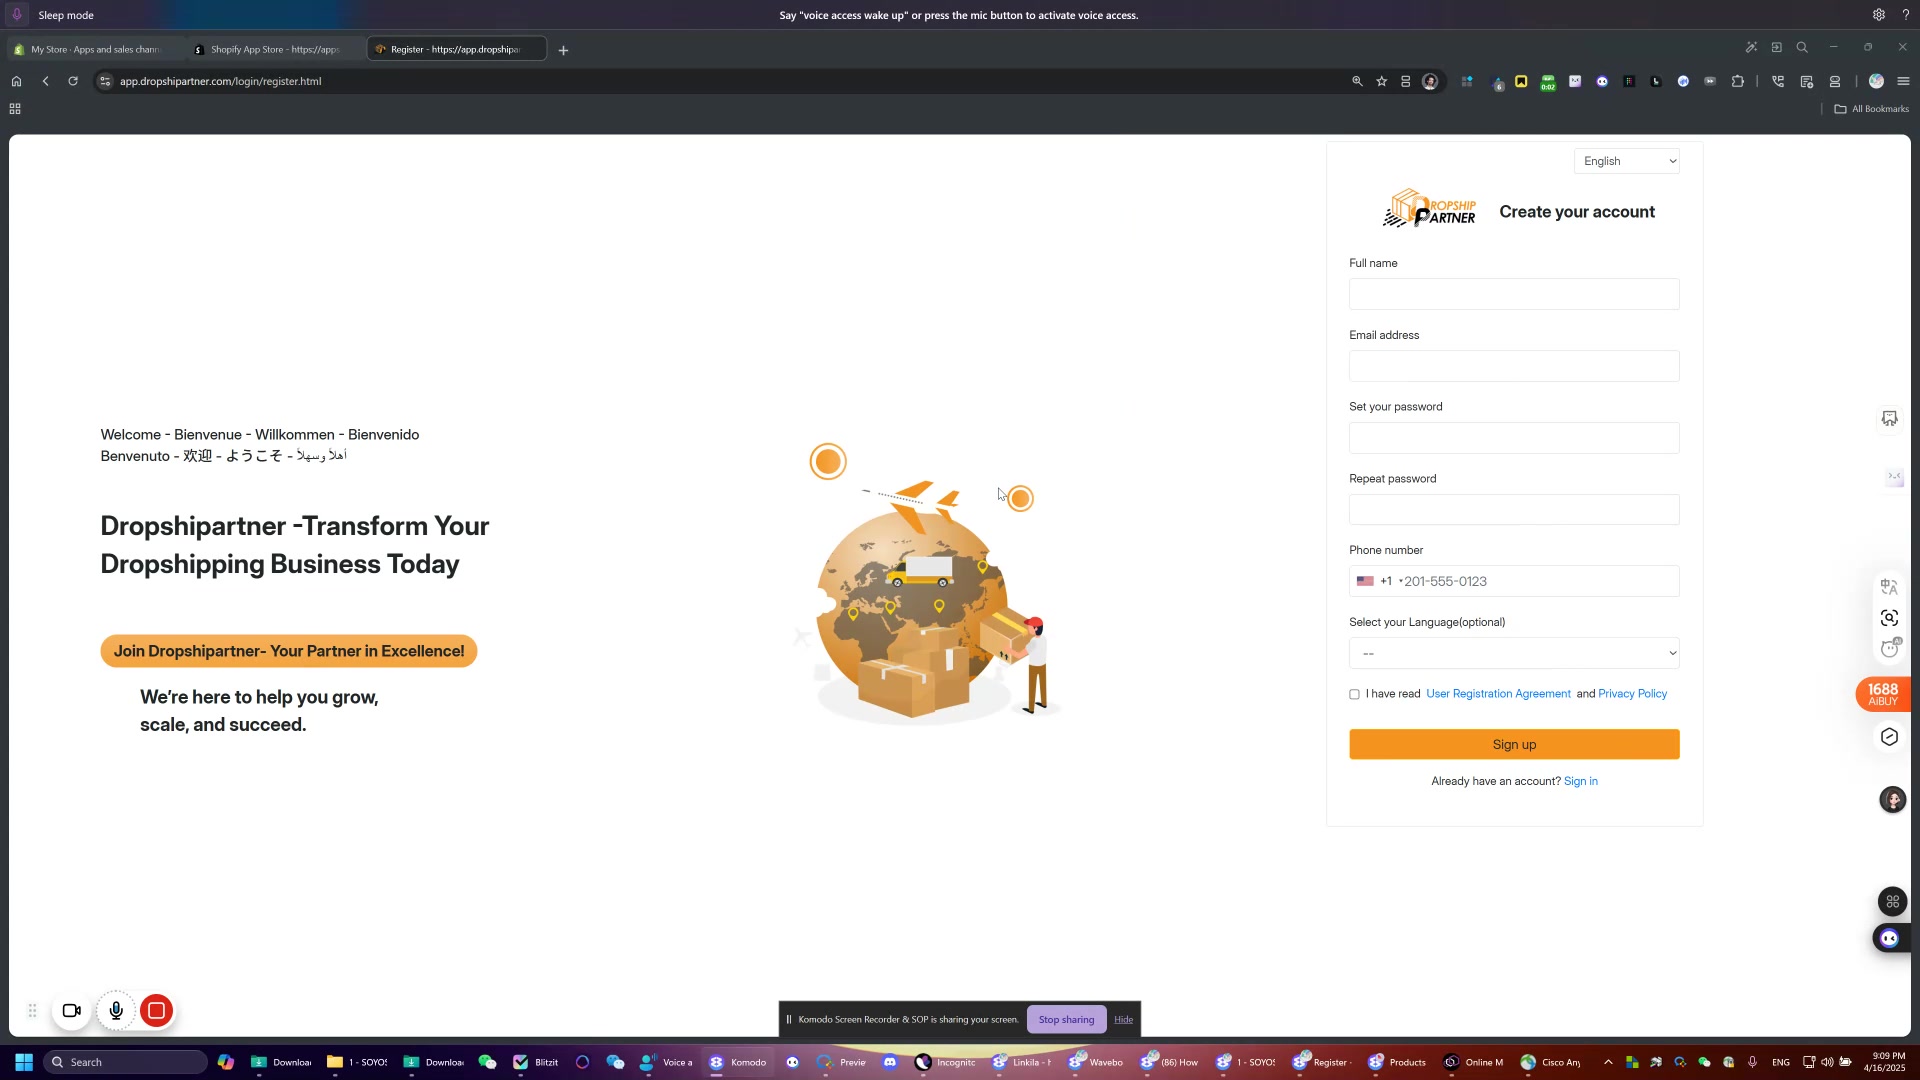Click the browser address bar URL
The width and height of the screenshot is (1920, 1080).
[221, 81]
